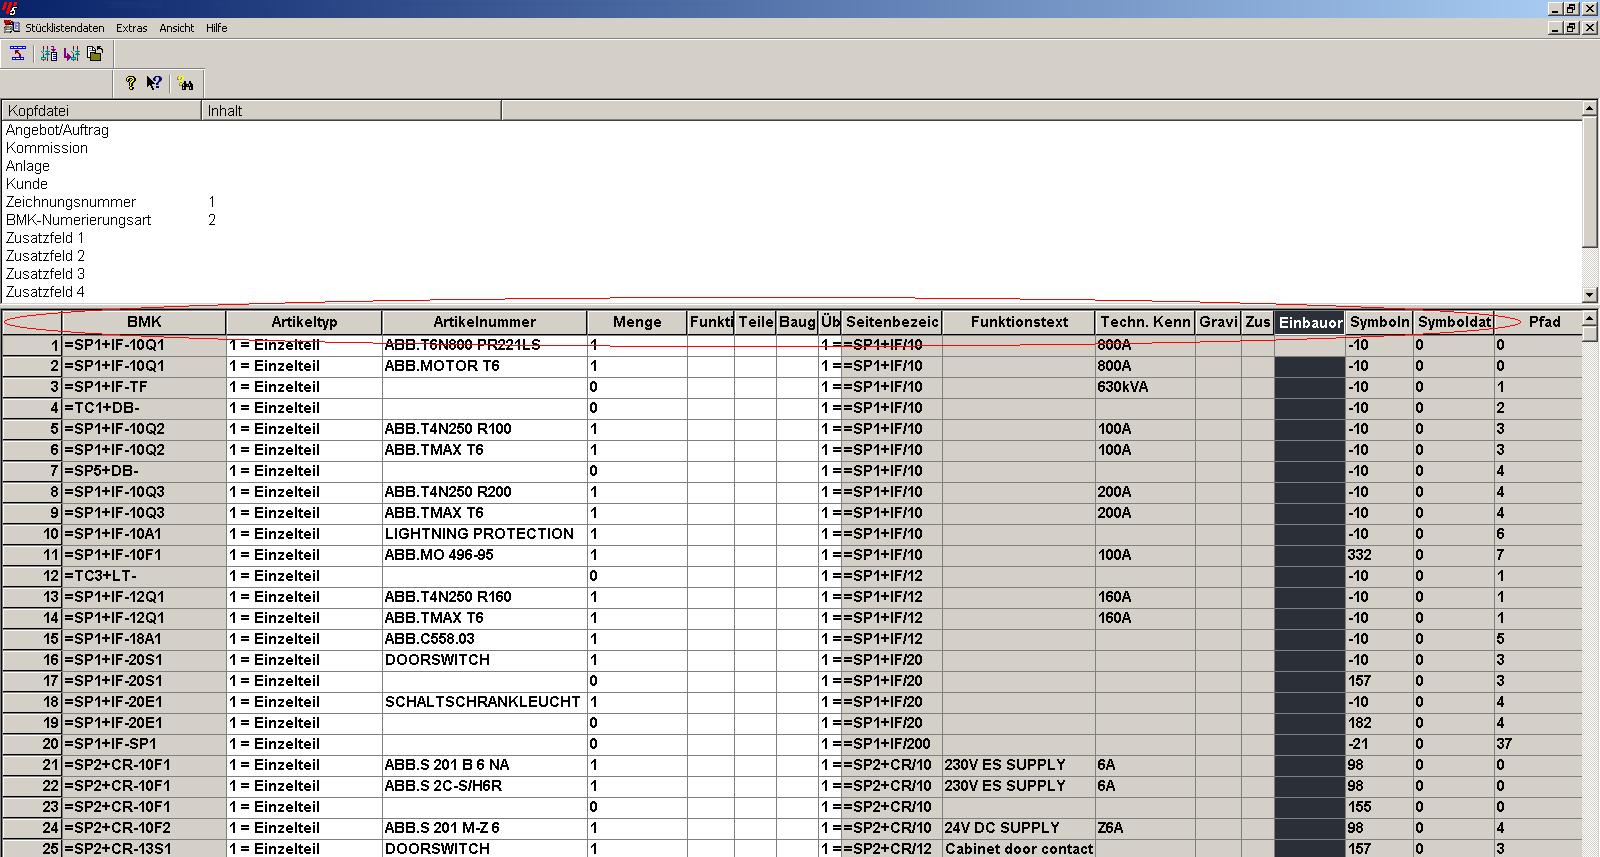Click BMK cell =SP1+IF-SP1

coord(144,744)
